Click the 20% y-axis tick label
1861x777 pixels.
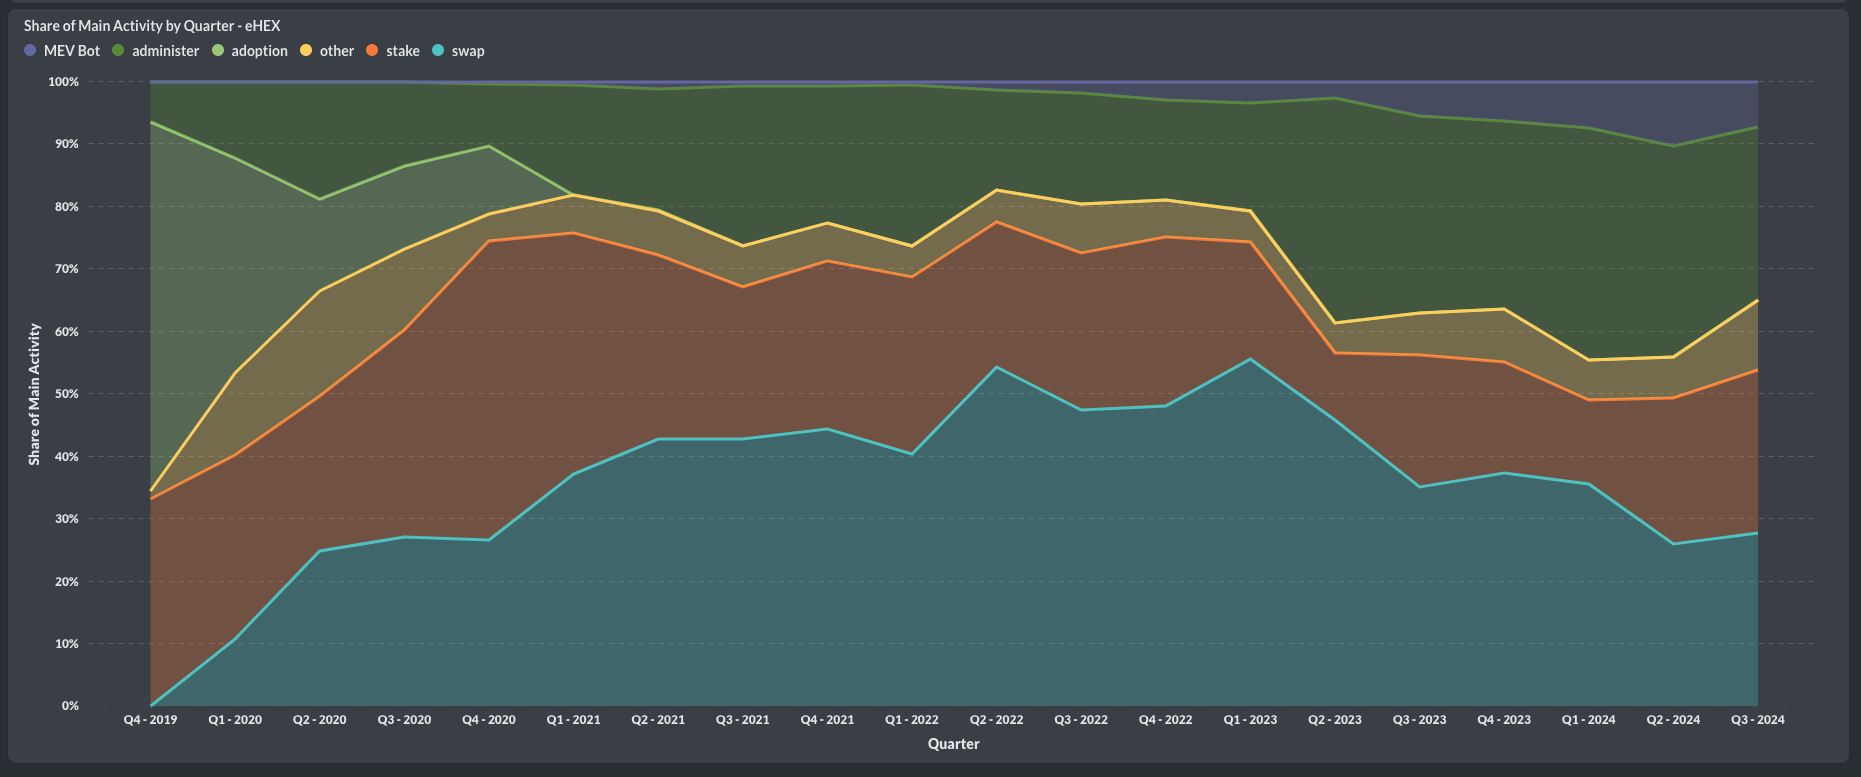pyautogui.click(x=67, y=582)
